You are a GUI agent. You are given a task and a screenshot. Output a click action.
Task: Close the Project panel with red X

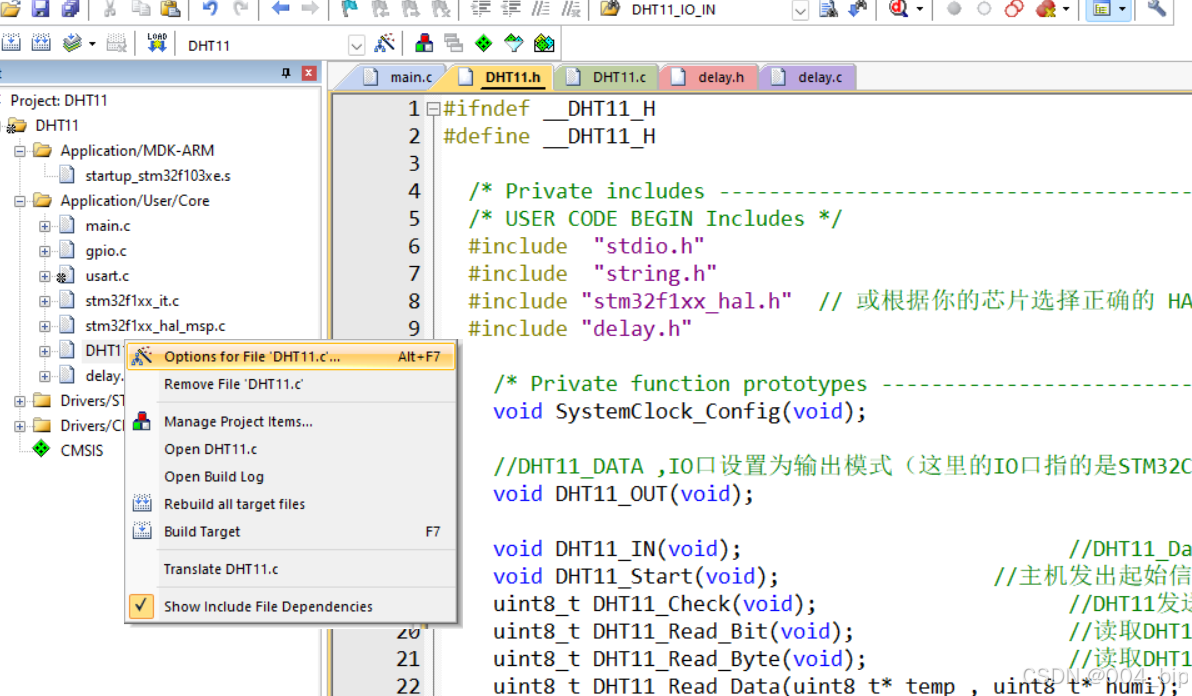309,73
